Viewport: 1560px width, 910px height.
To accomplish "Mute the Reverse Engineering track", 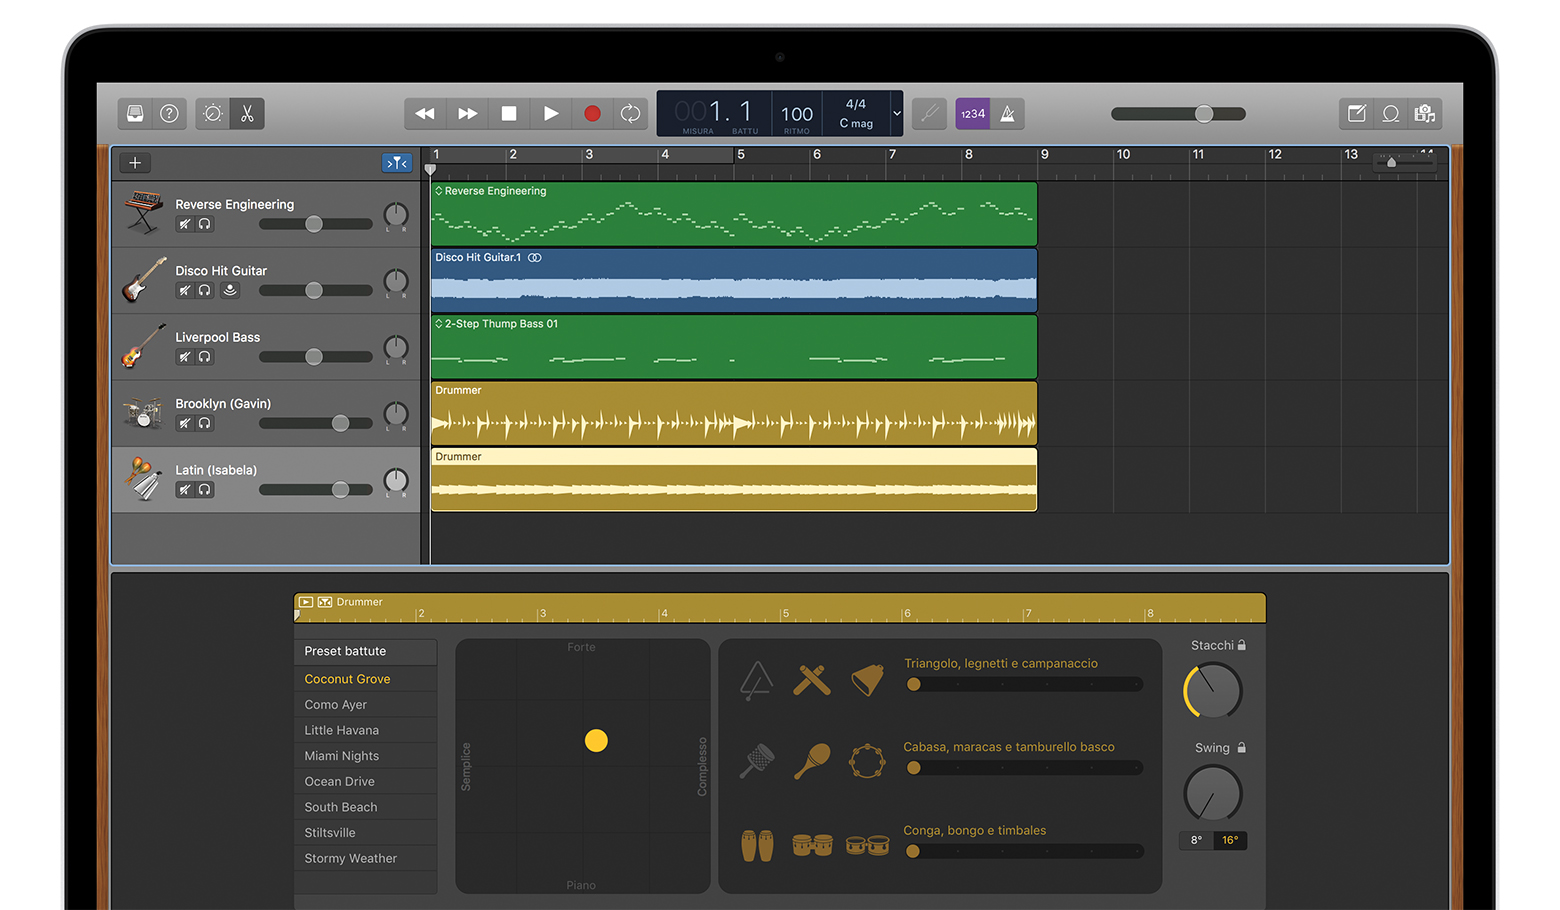I will [185, 224].
